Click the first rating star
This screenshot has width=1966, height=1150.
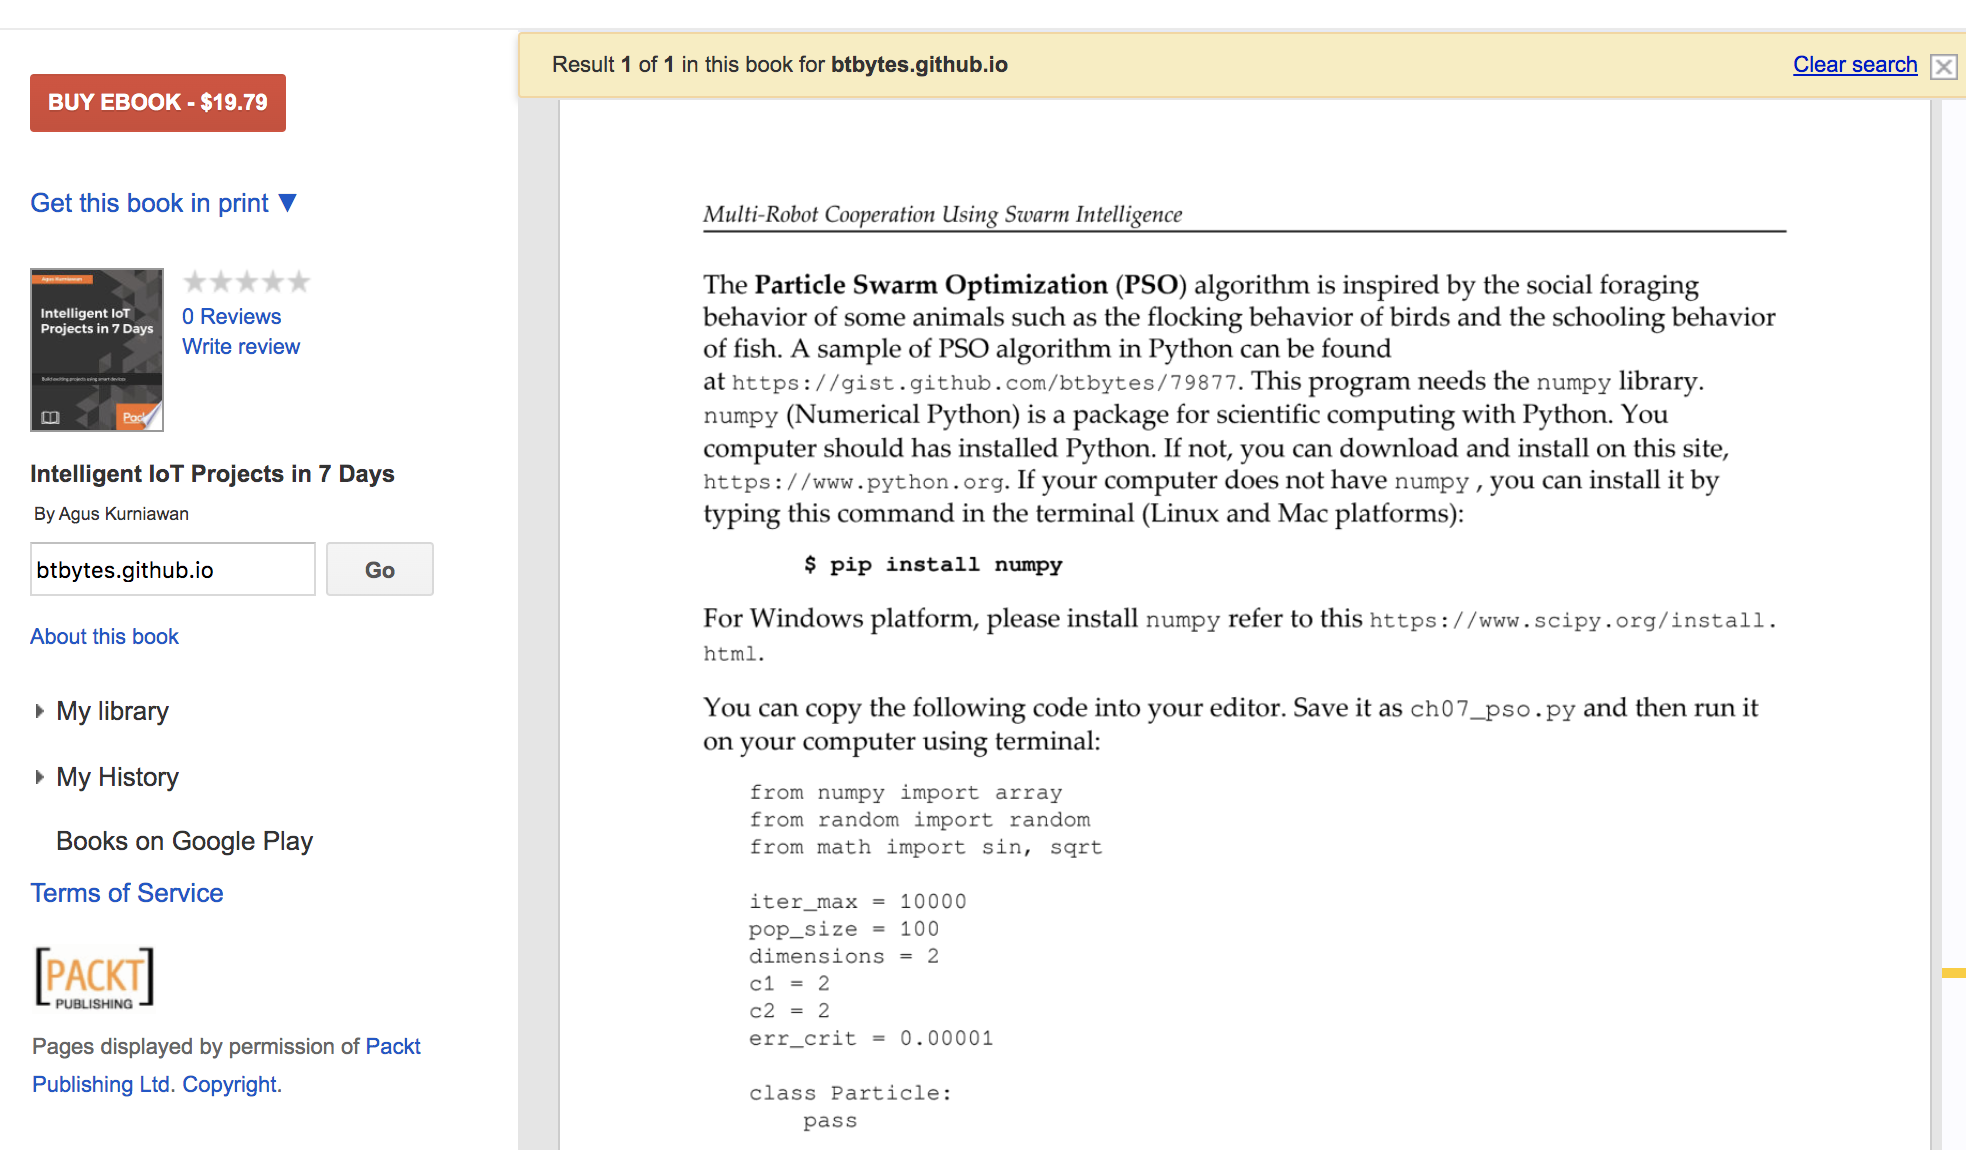tap(195, 282)
